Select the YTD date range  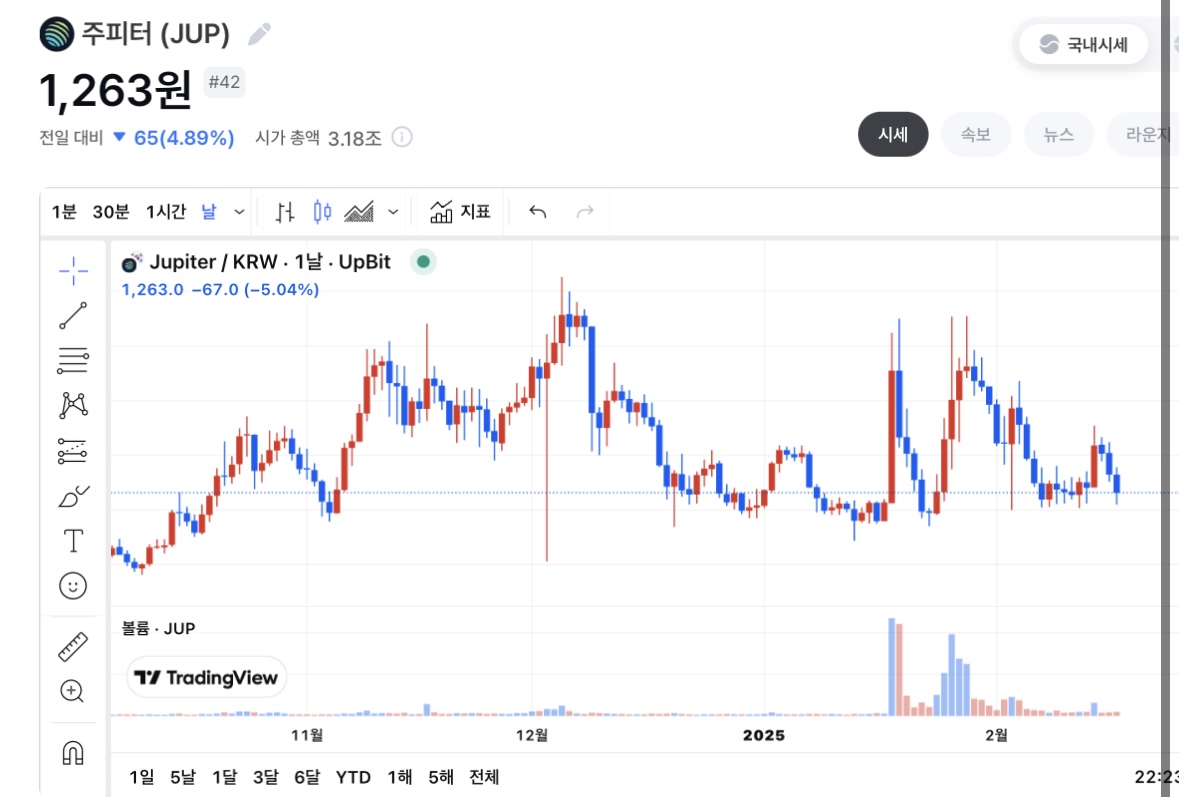tap(353, 777)
